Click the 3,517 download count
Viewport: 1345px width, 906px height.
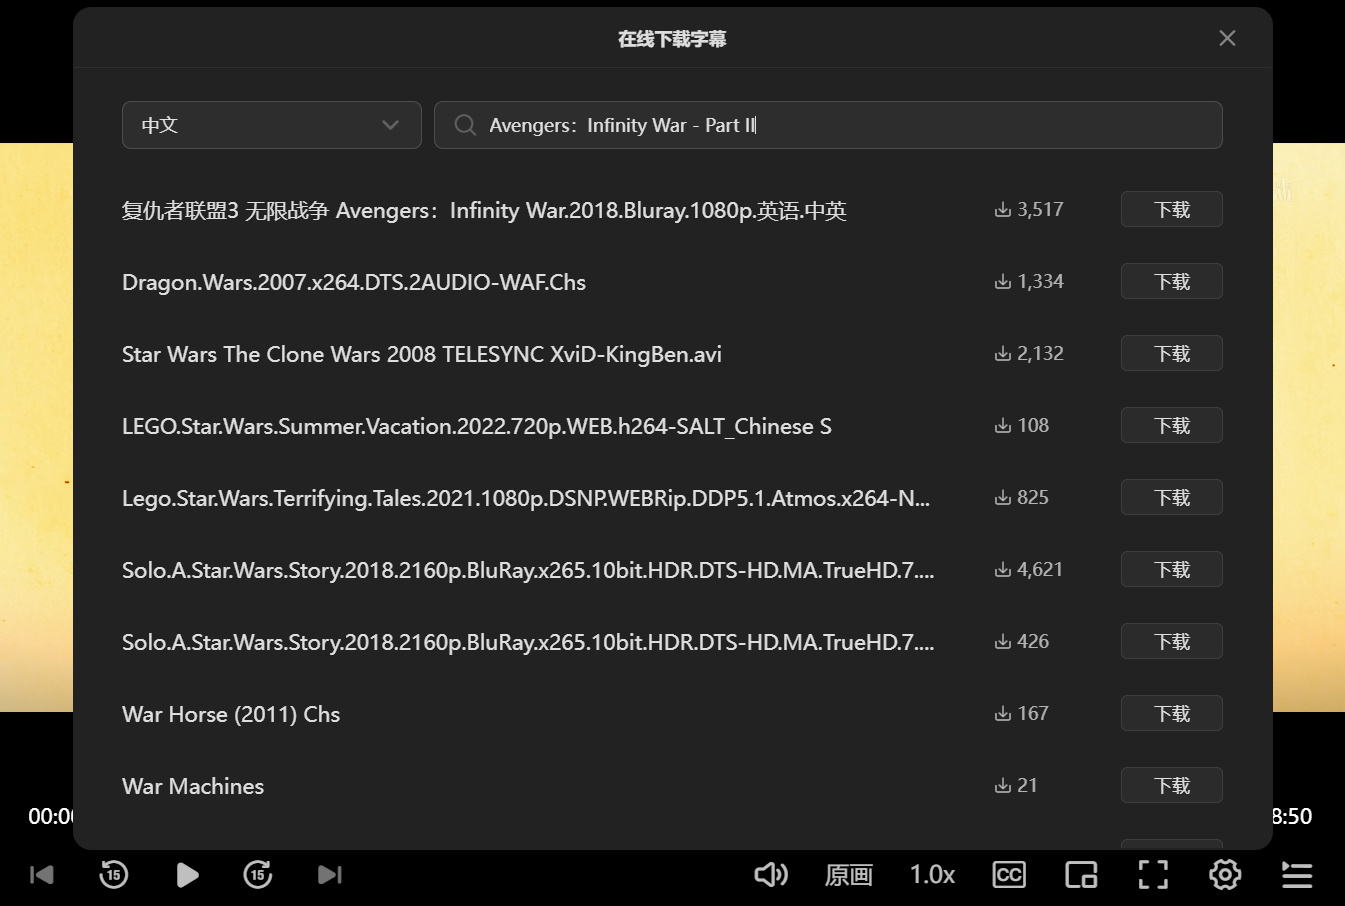[1029, 209]
